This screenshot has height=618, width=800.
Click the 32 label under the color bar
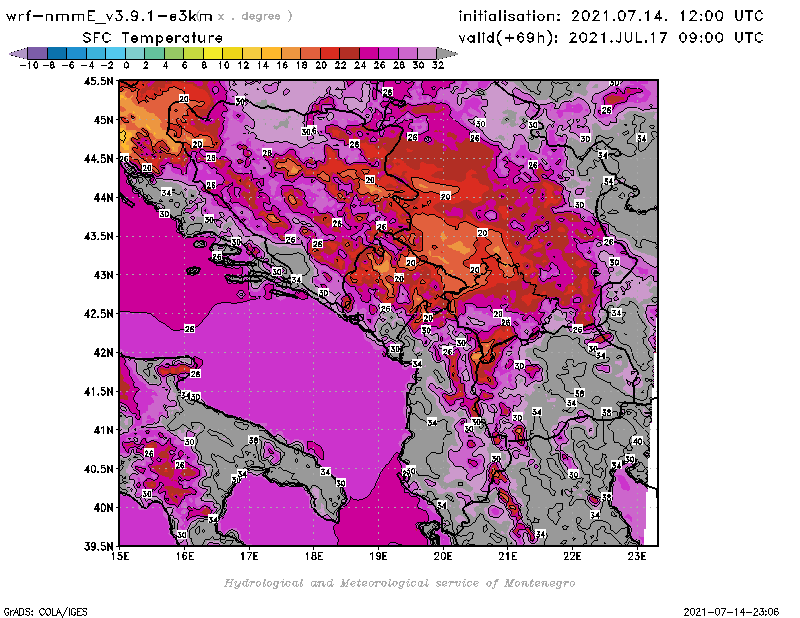(438, 66)
